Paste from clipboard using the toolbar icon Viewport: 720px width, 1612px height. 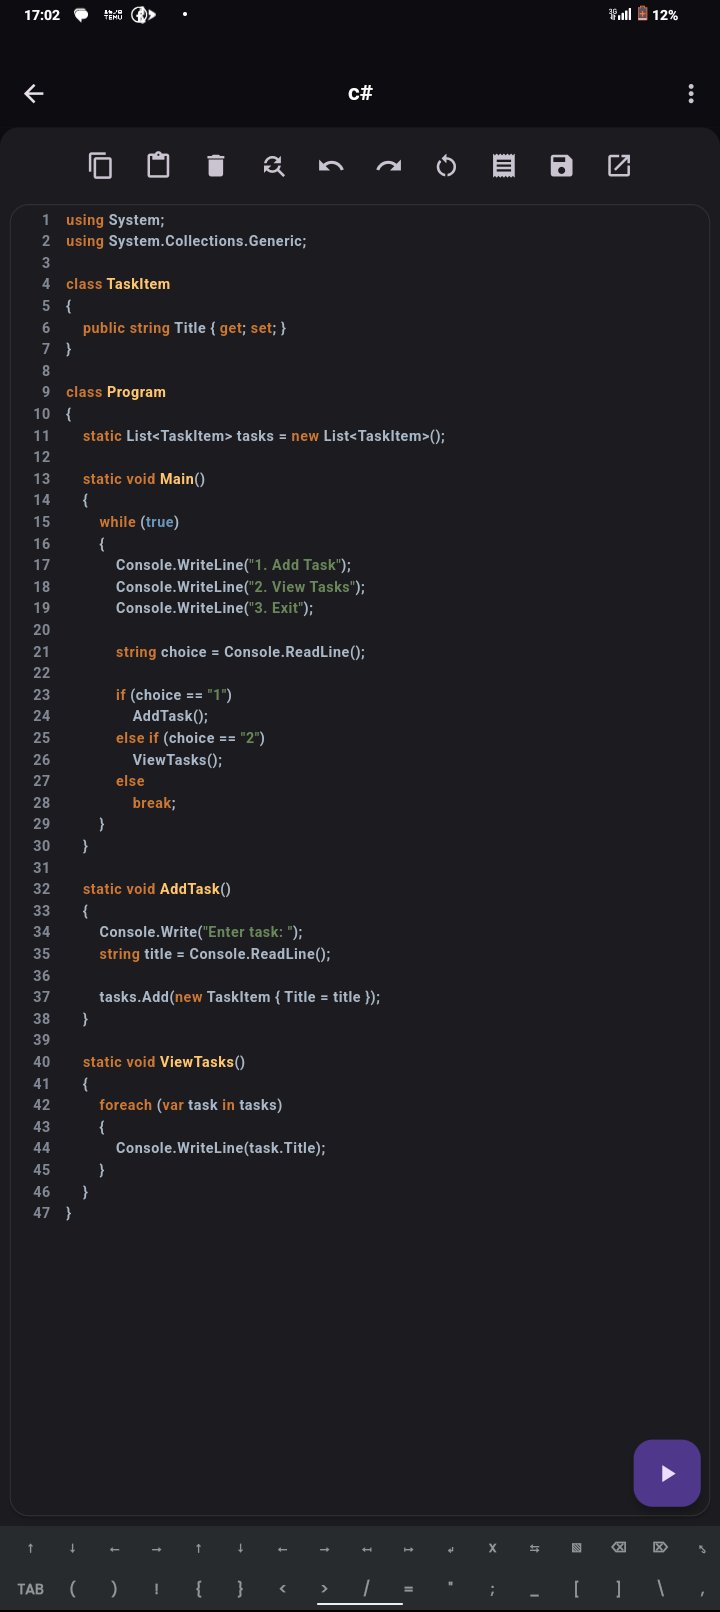point(158,166)
